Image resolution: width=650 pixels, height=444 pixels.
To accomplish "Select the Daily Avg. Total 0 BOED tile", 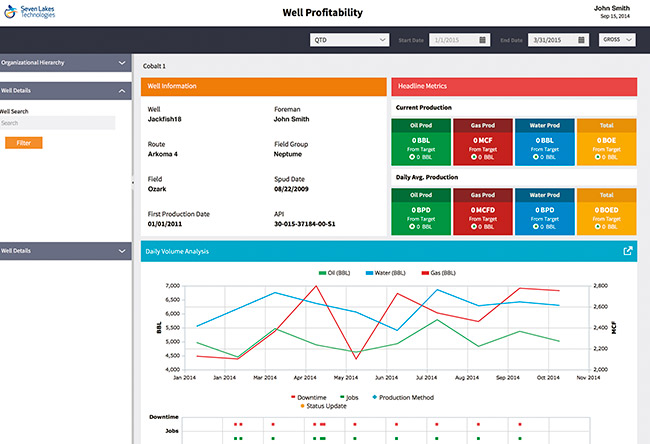I will pyautogui.click(x=606, y=212).
